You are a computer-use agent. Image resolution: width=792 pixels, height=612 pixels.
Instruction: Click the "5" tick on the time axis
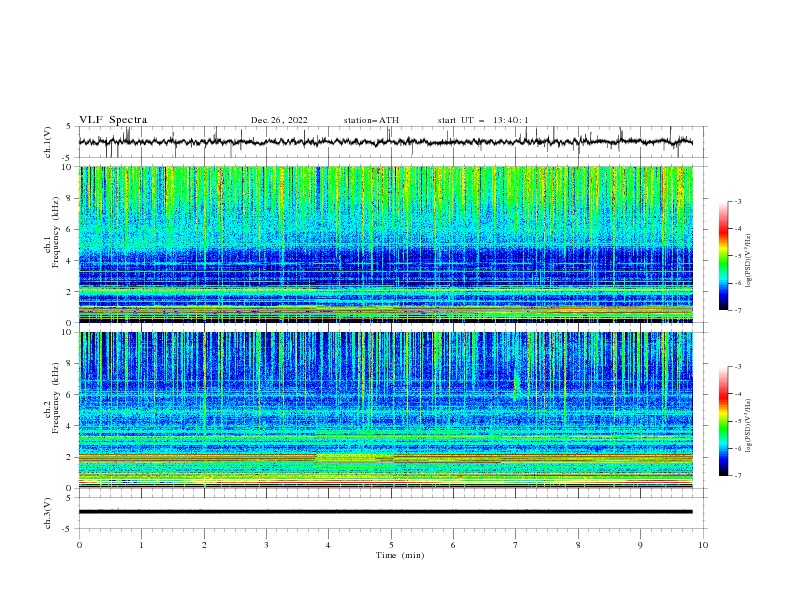pyautogui.click(x=391, y=545)
